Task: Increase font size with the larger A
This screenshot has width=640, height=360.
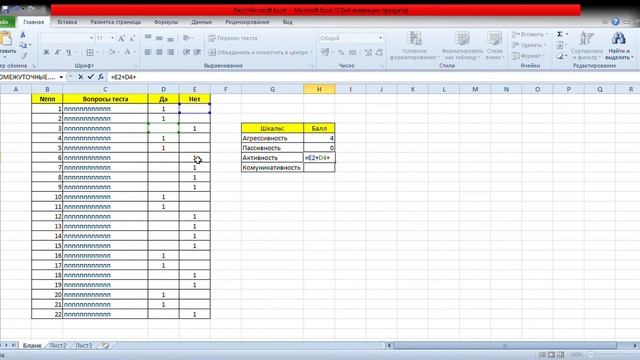Action: [121, 38]
